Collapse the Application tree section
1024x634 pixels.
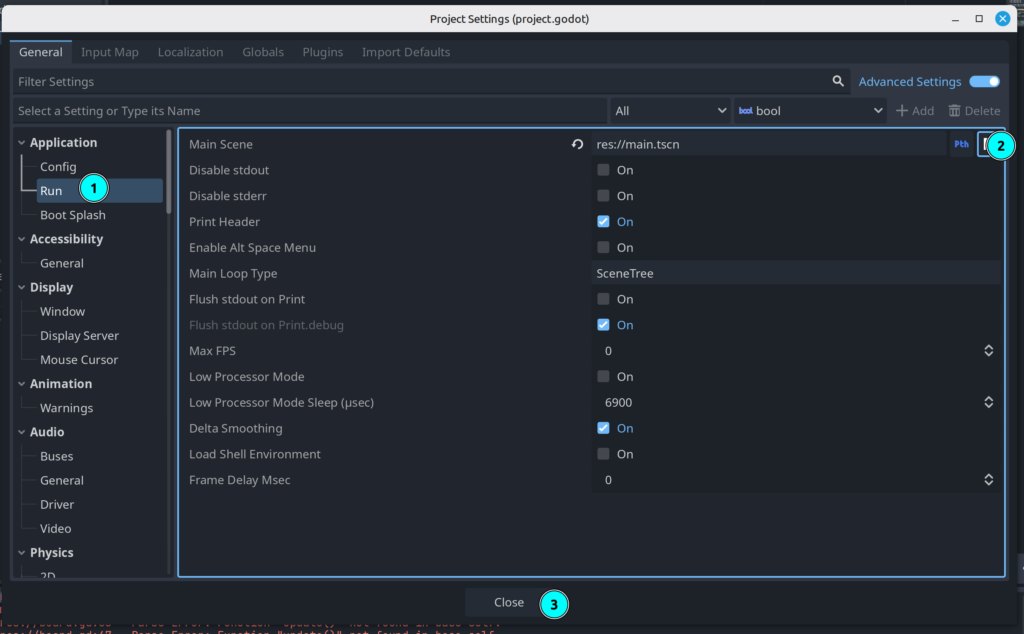pyautogui.click(x=22, y=143)
